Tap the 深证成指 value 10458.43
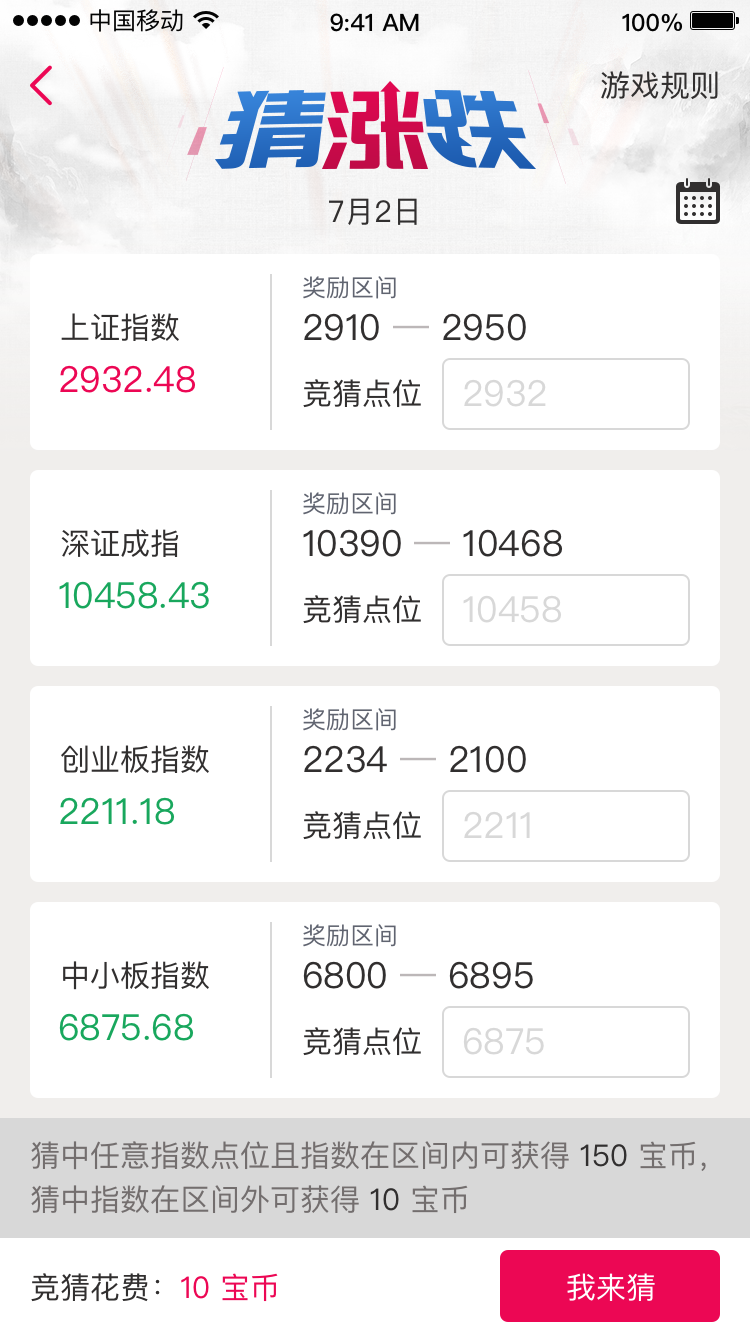This screenshot has width=750, height=1334. [134, 596]
